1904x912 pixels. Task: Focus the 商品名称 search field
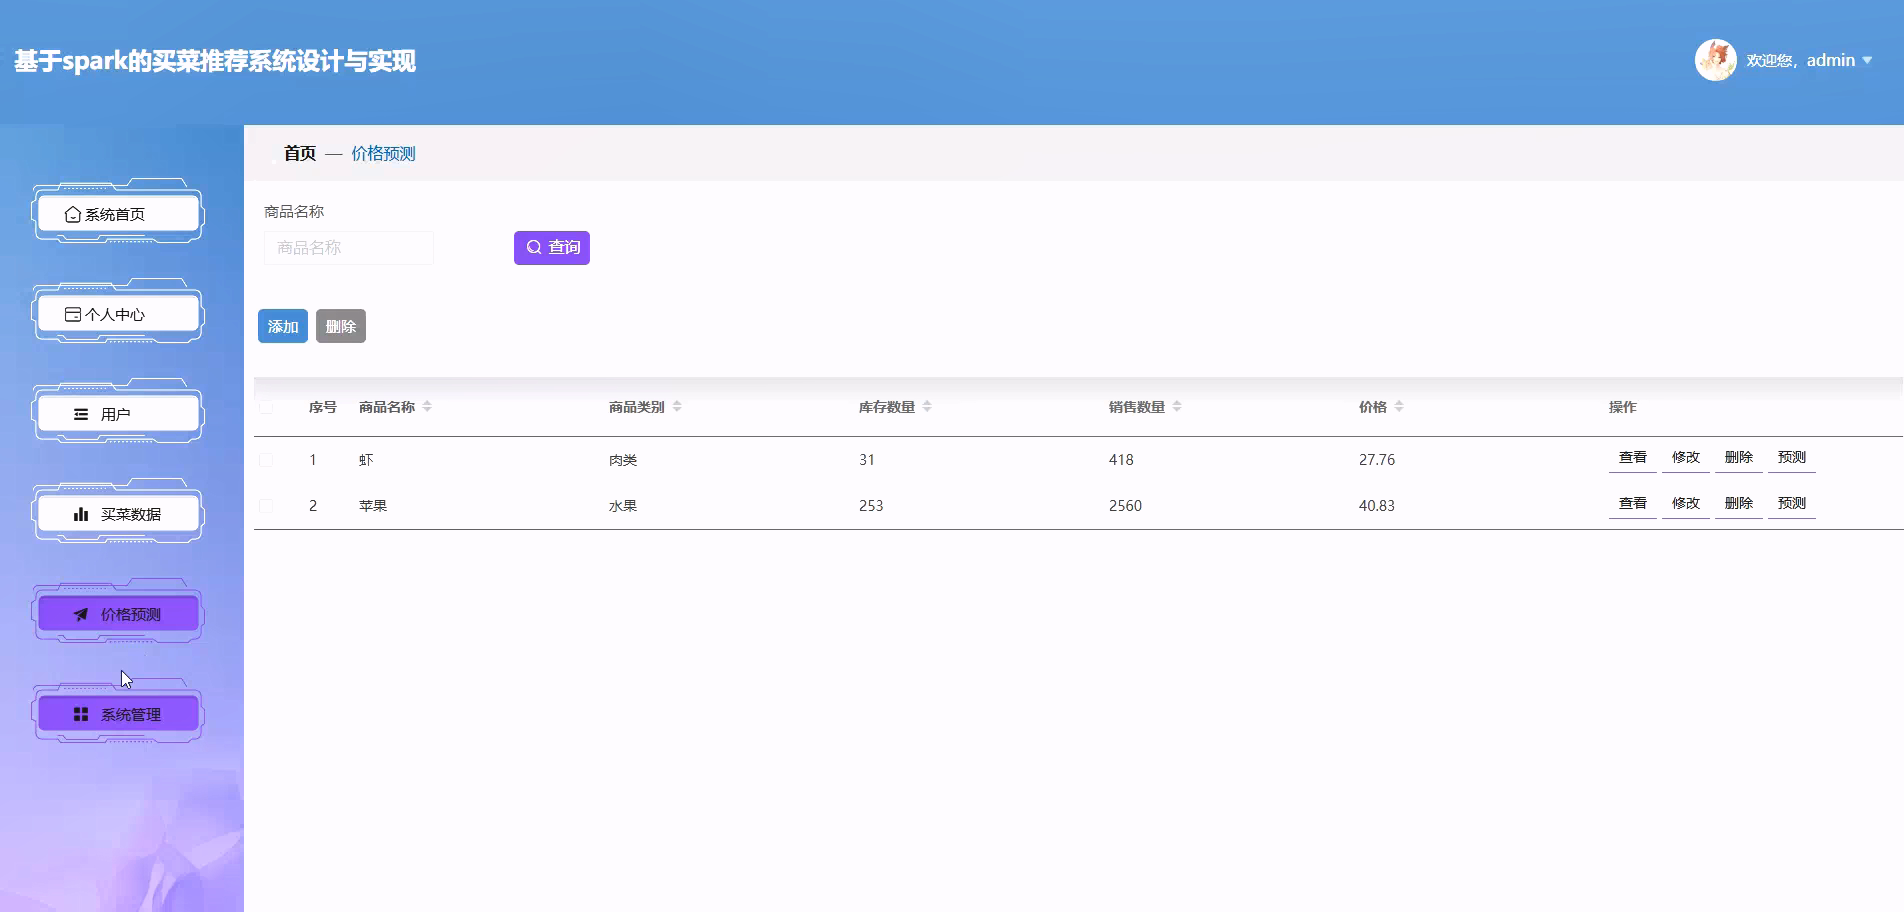349,248
